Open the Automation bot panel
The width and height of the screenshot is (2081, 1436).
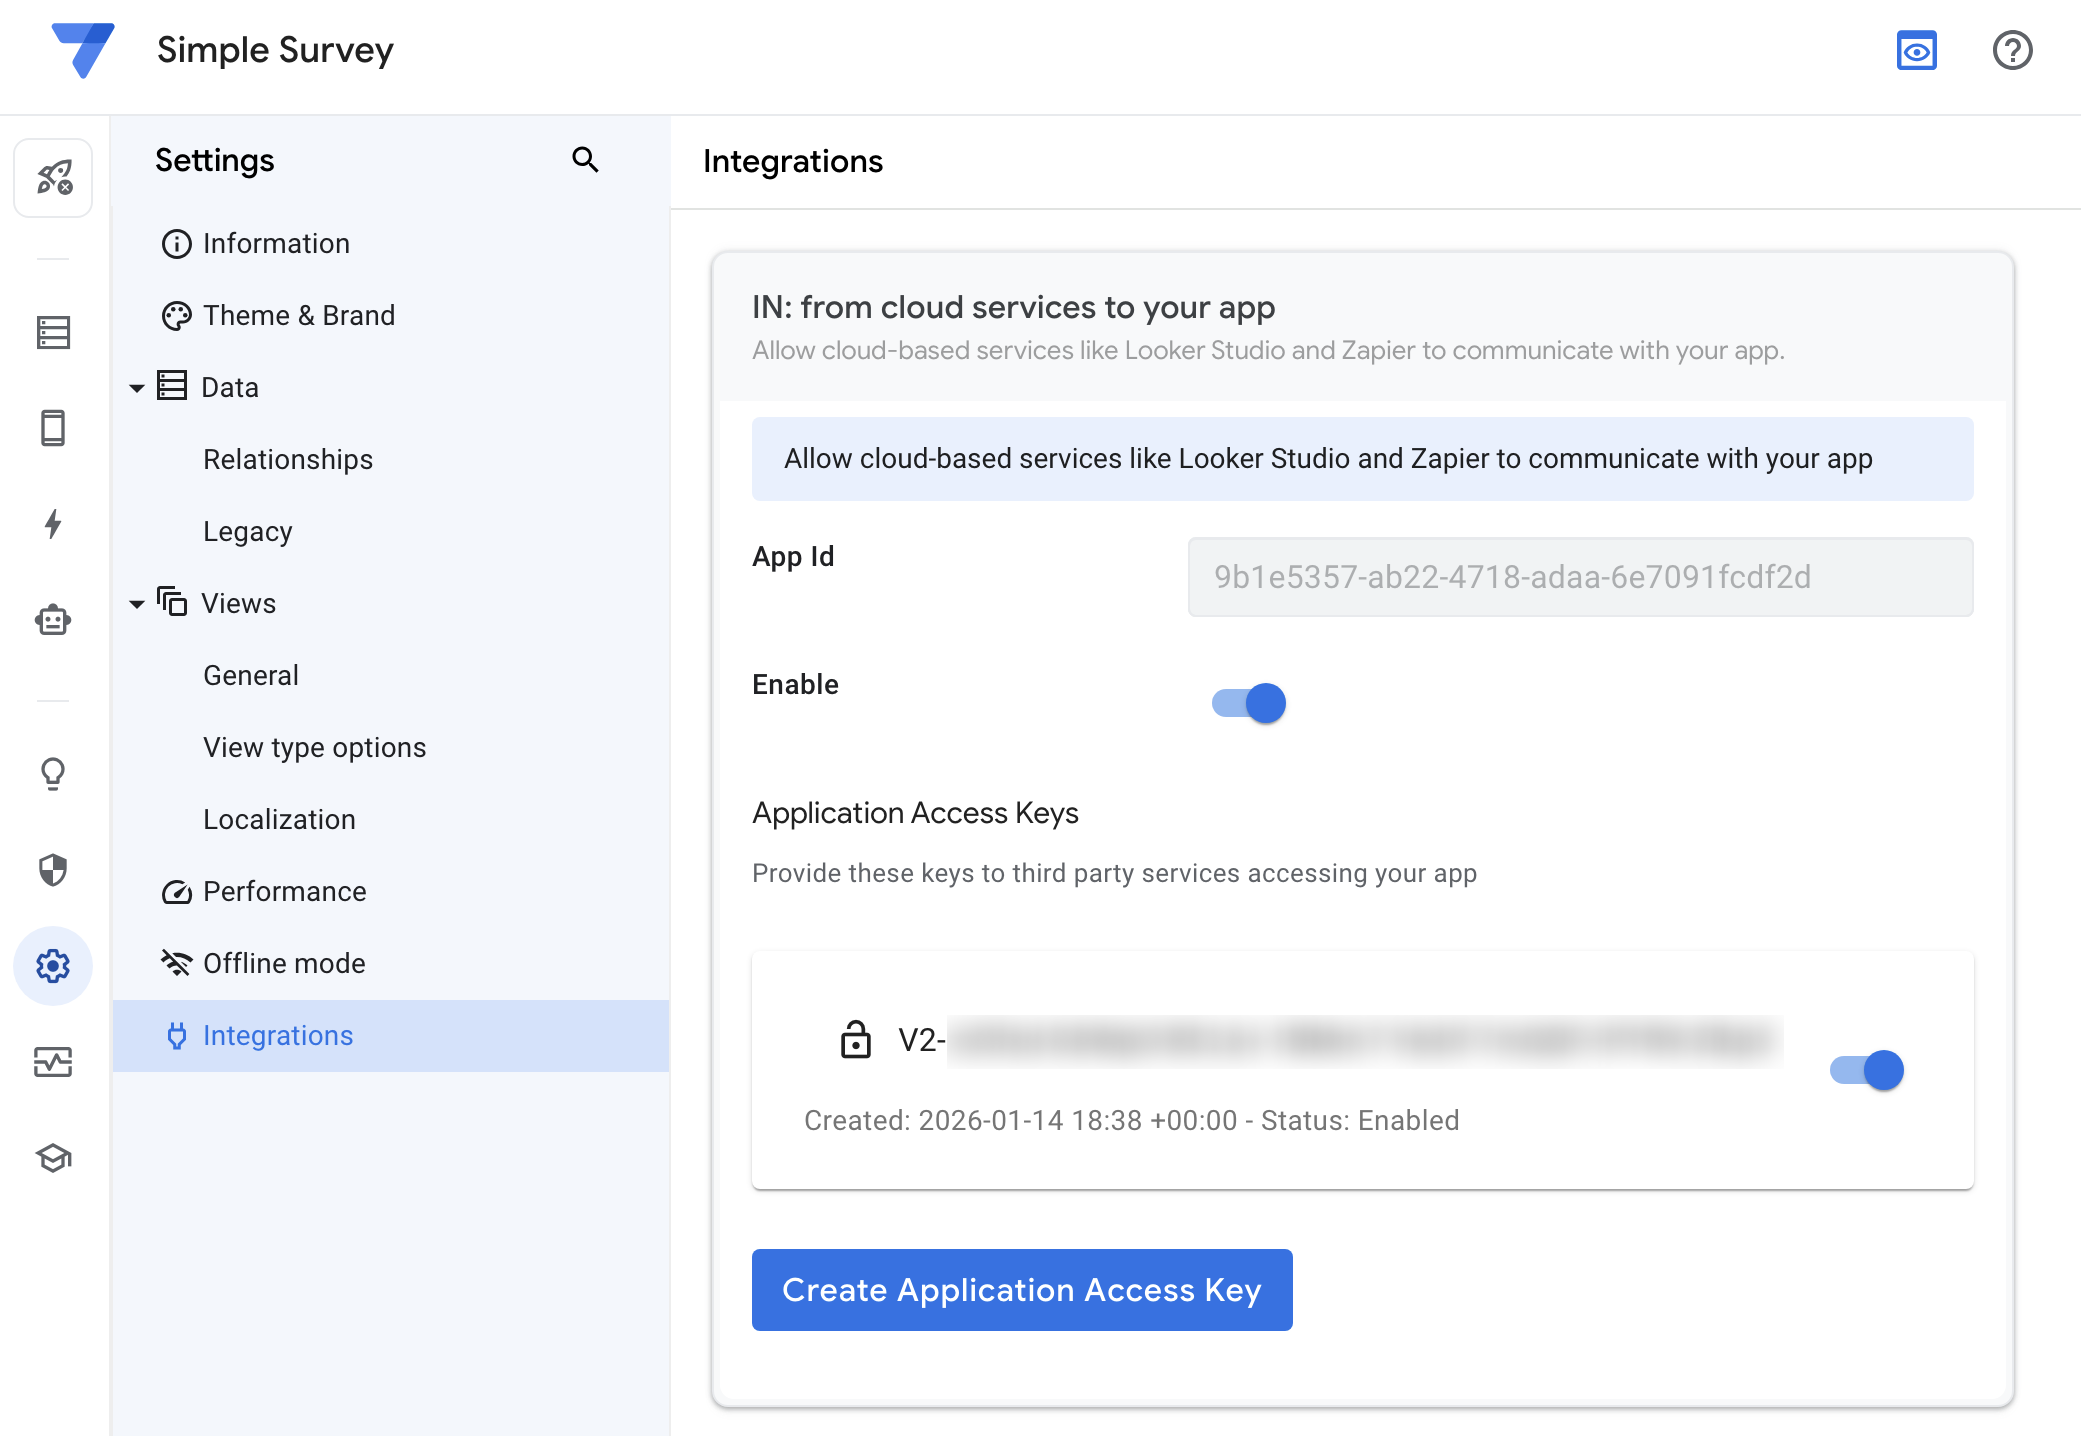point(53,620)
